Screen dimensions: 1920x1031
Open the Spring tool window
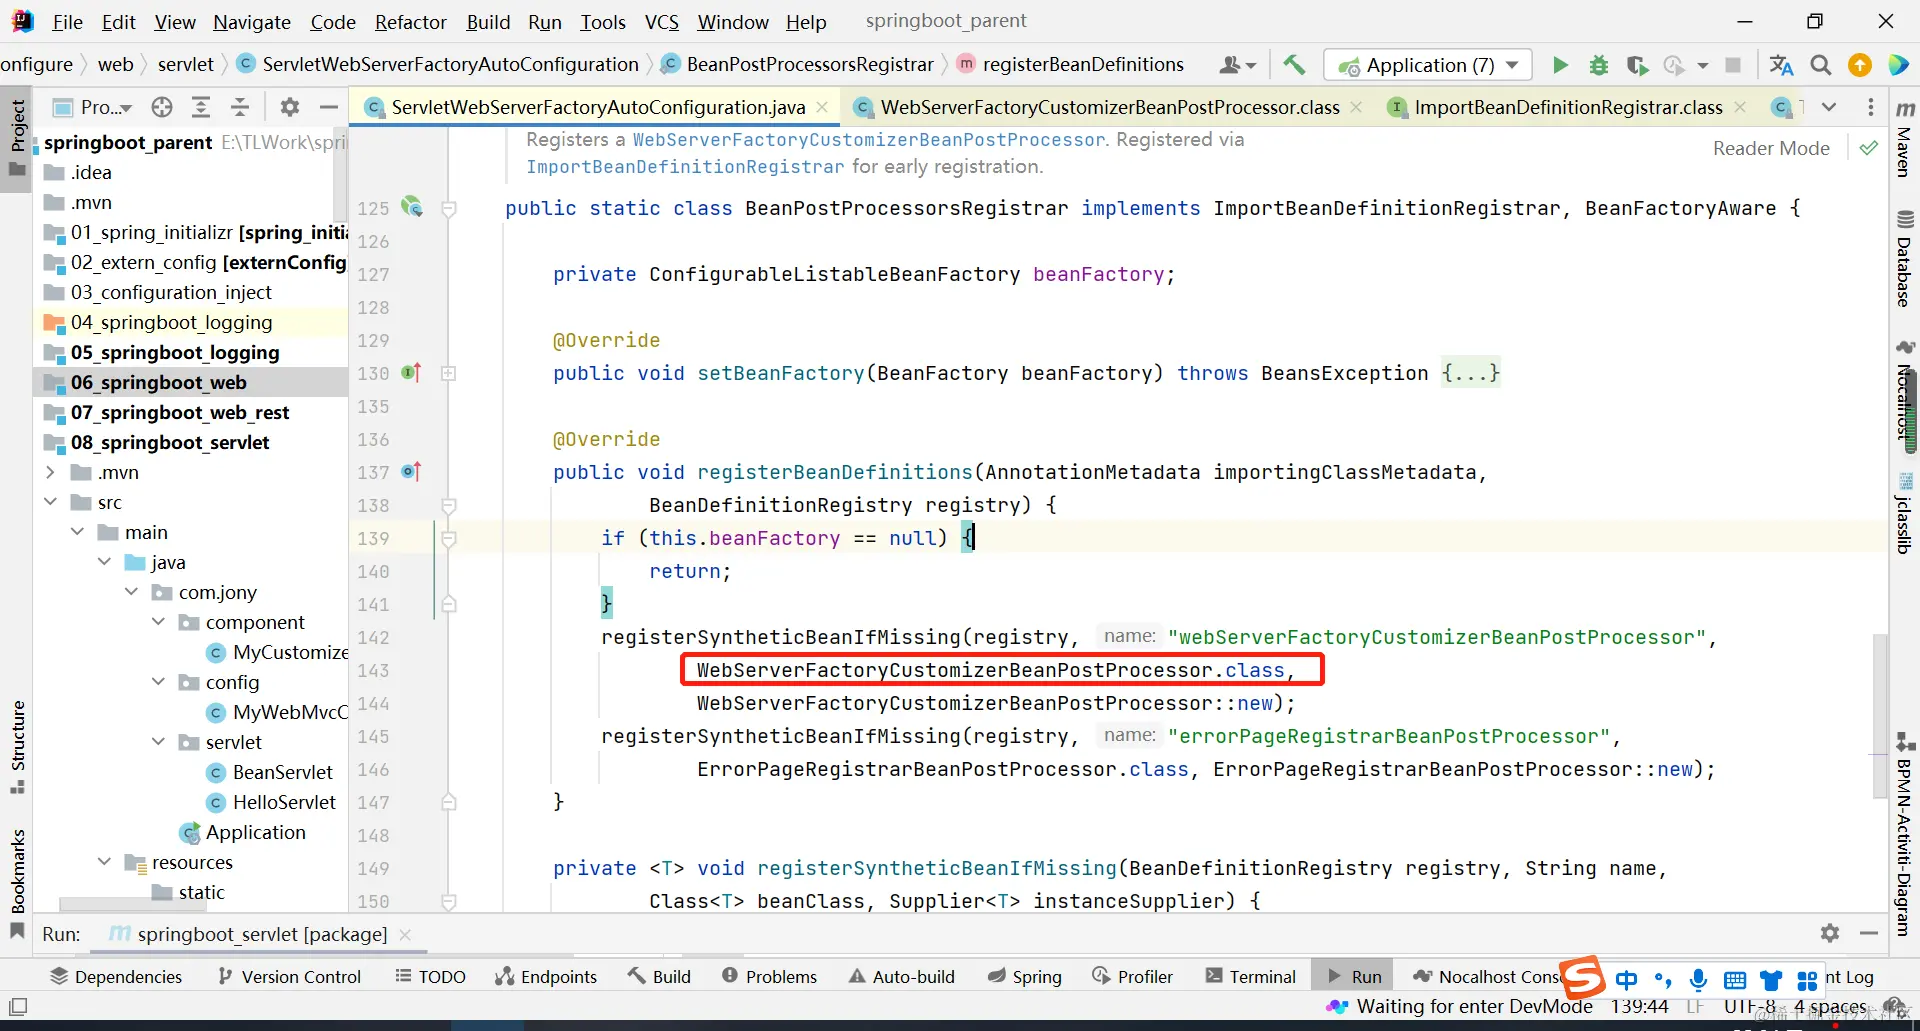tap(1024, 976)
